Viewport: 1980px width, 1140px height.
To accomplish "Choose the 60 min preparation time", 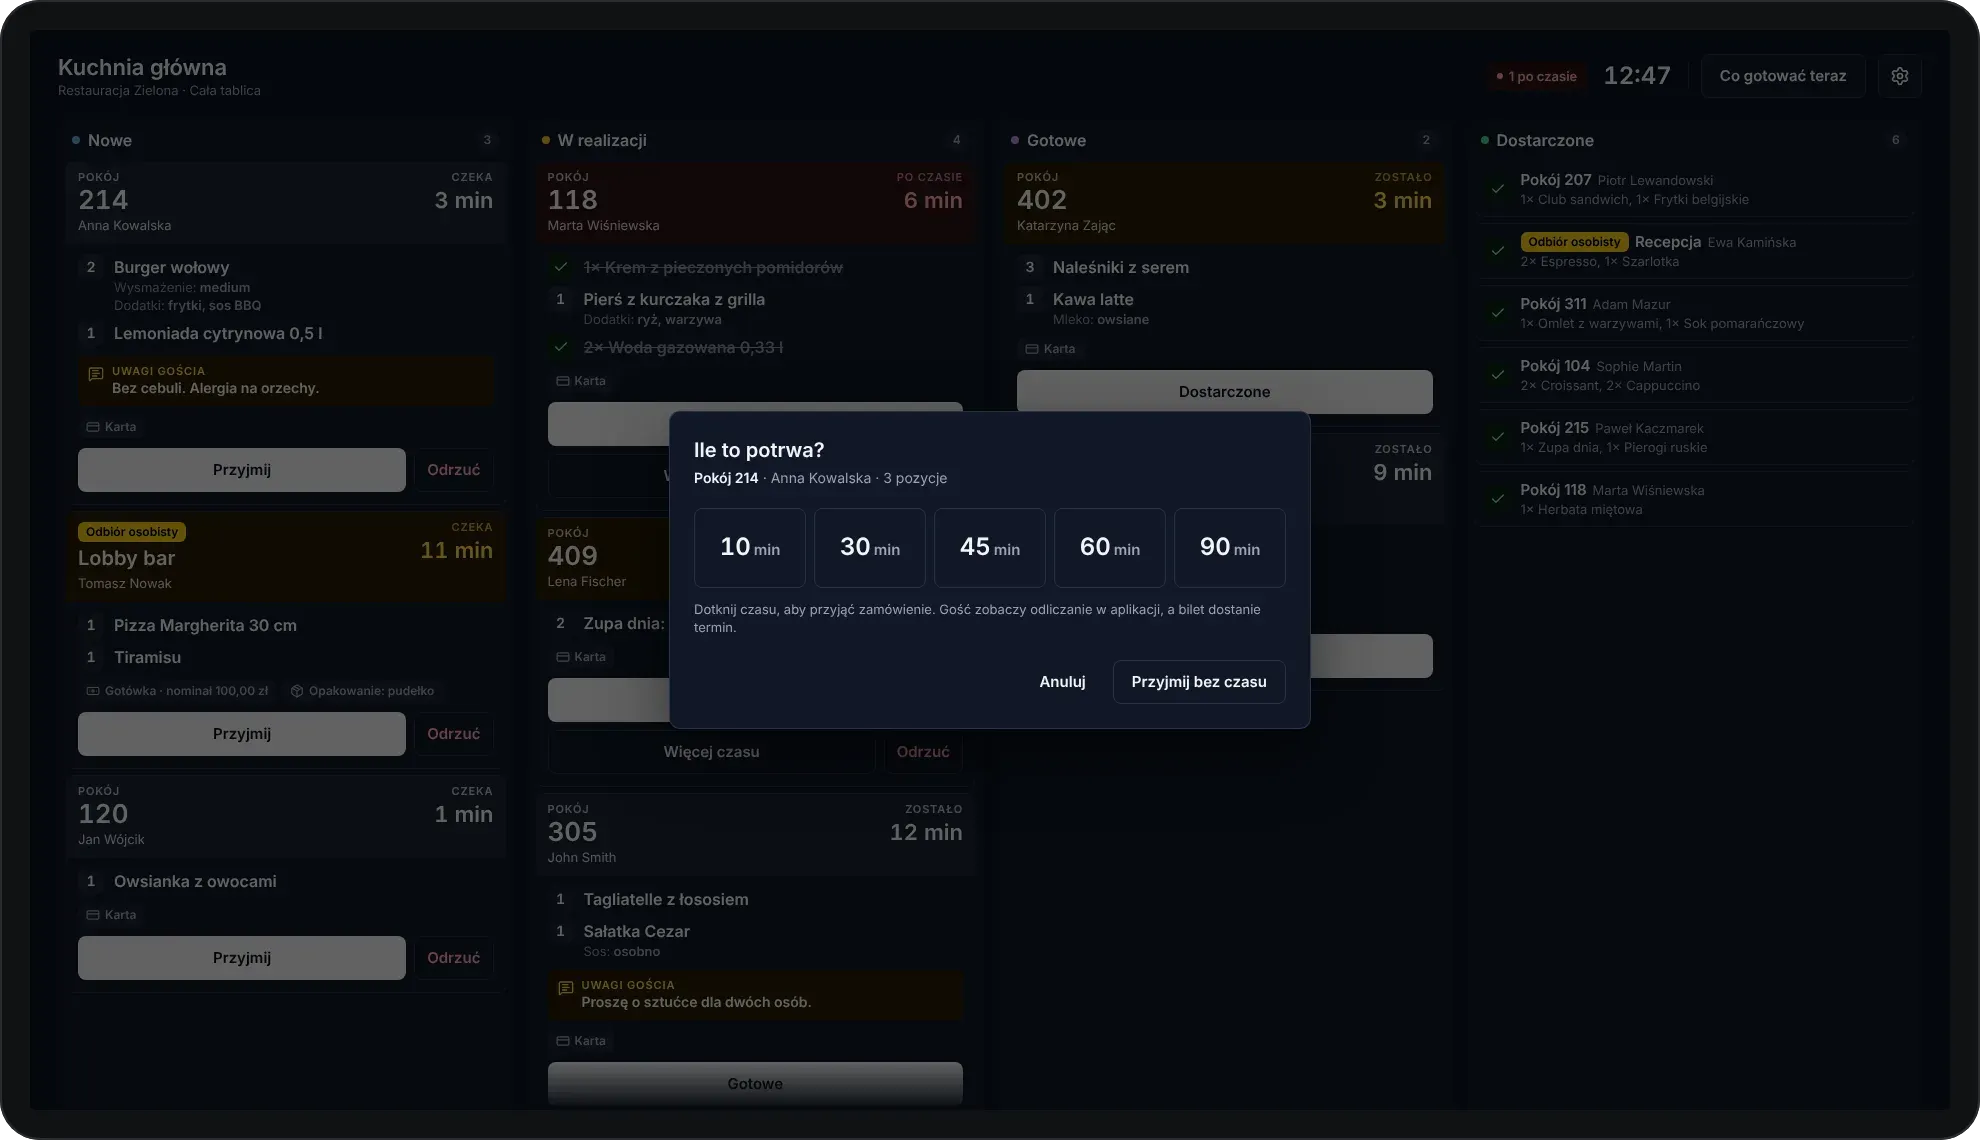I will 1110,548.
